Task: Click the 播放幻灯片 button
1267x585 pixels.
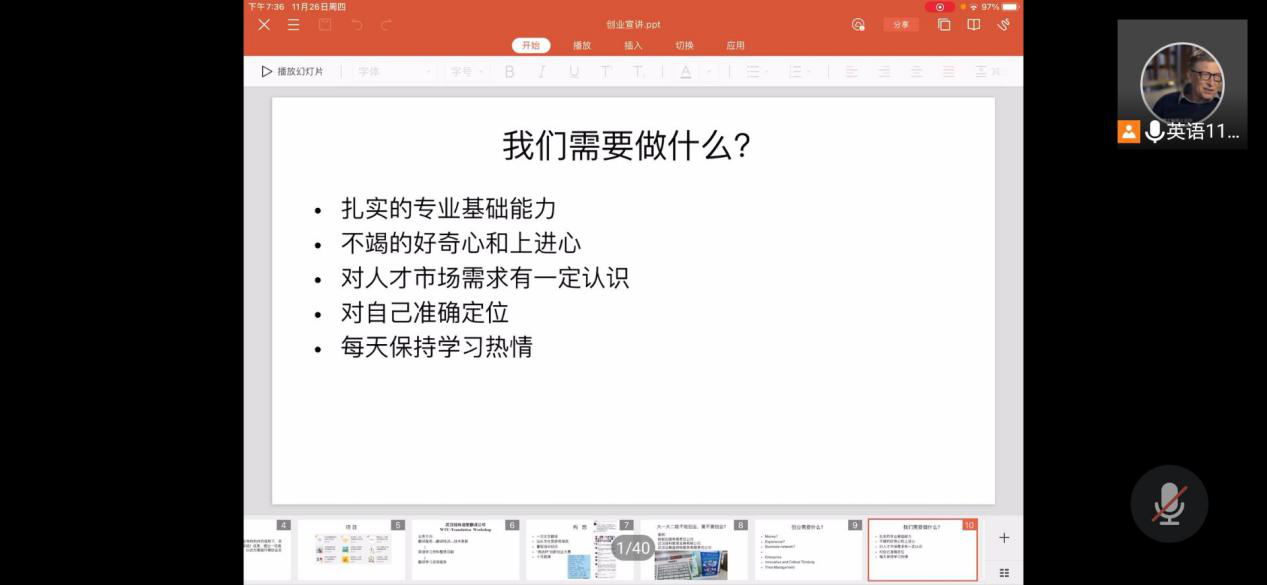Action: (x=292, y=72)
